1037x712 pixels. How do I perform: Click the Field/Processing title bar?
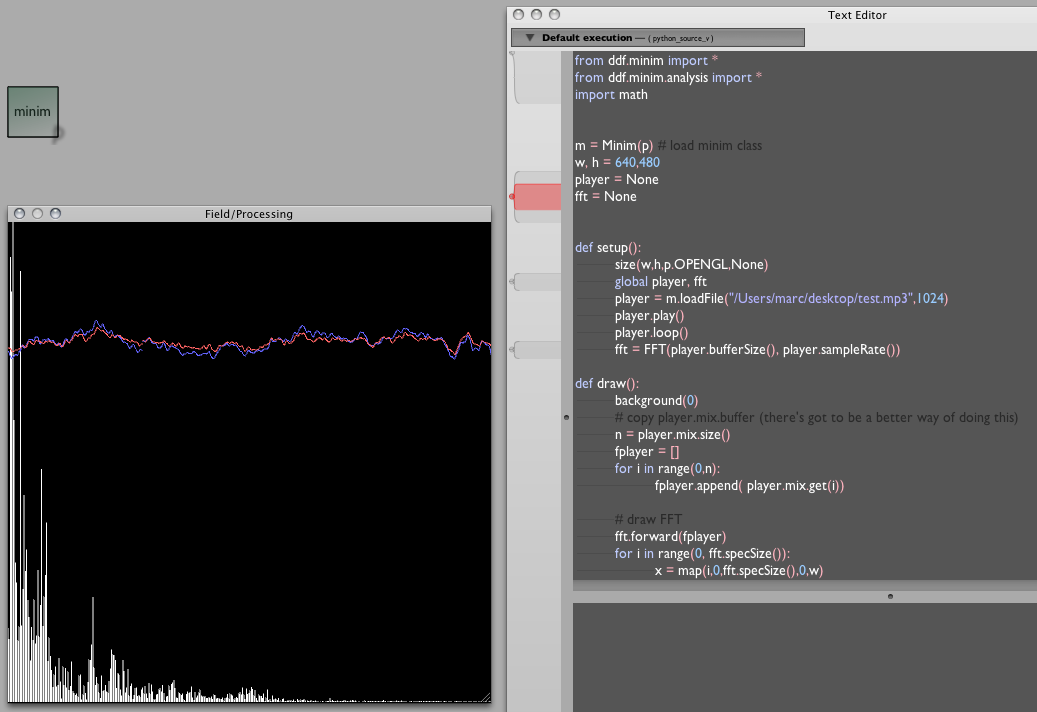point(248,214)
